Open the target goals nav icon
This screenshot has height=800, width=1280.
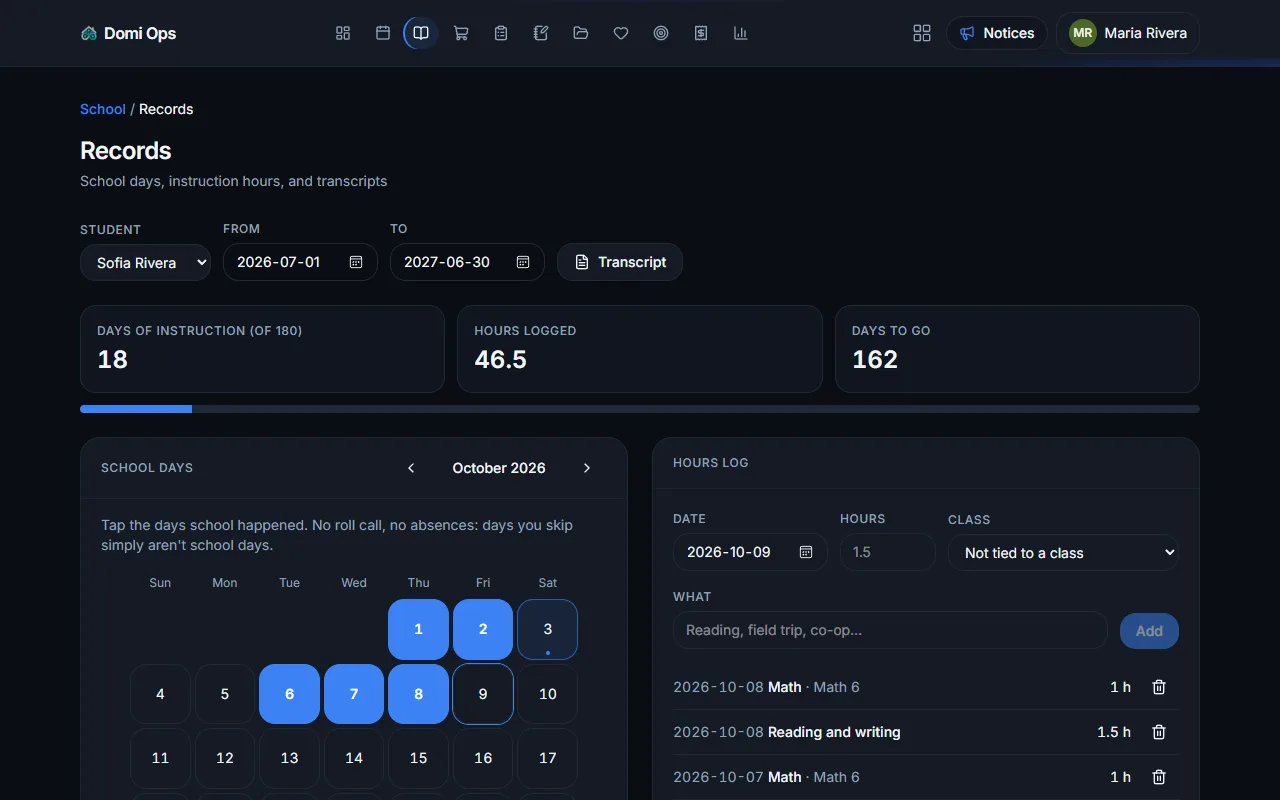pyautogui.click(x=661, y=33)
